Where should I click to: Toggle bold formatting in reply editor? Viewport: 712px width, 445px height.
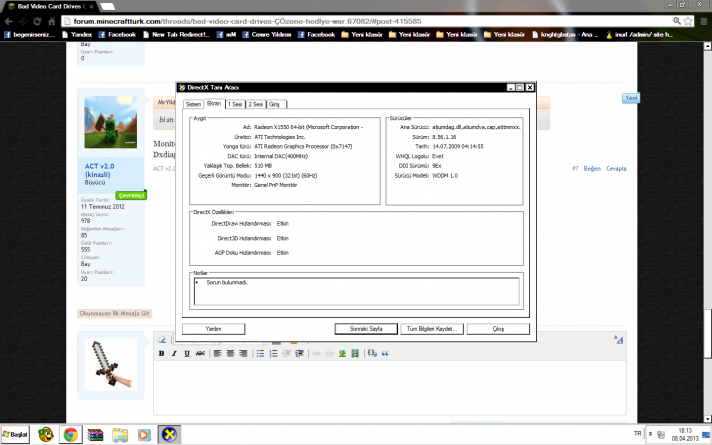[161, 353]
